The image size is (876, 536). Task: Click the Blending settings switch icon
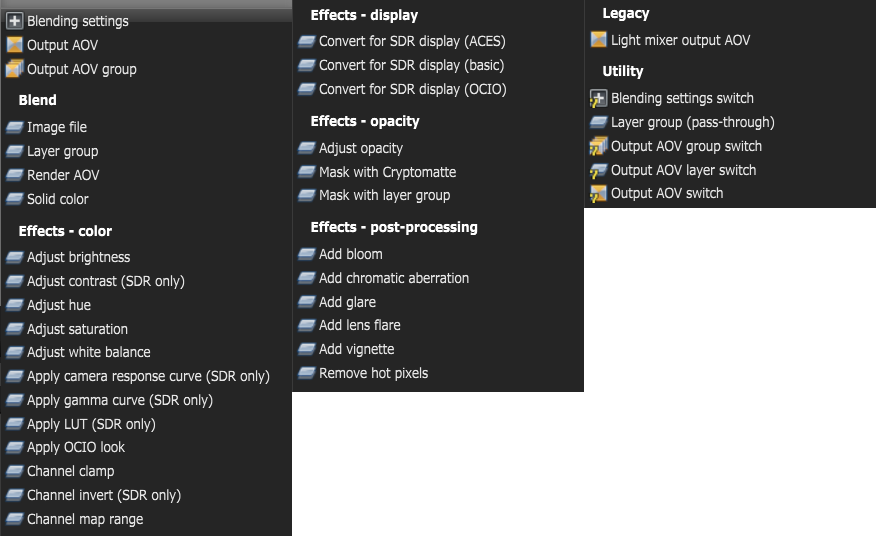(x=598, y=98)
